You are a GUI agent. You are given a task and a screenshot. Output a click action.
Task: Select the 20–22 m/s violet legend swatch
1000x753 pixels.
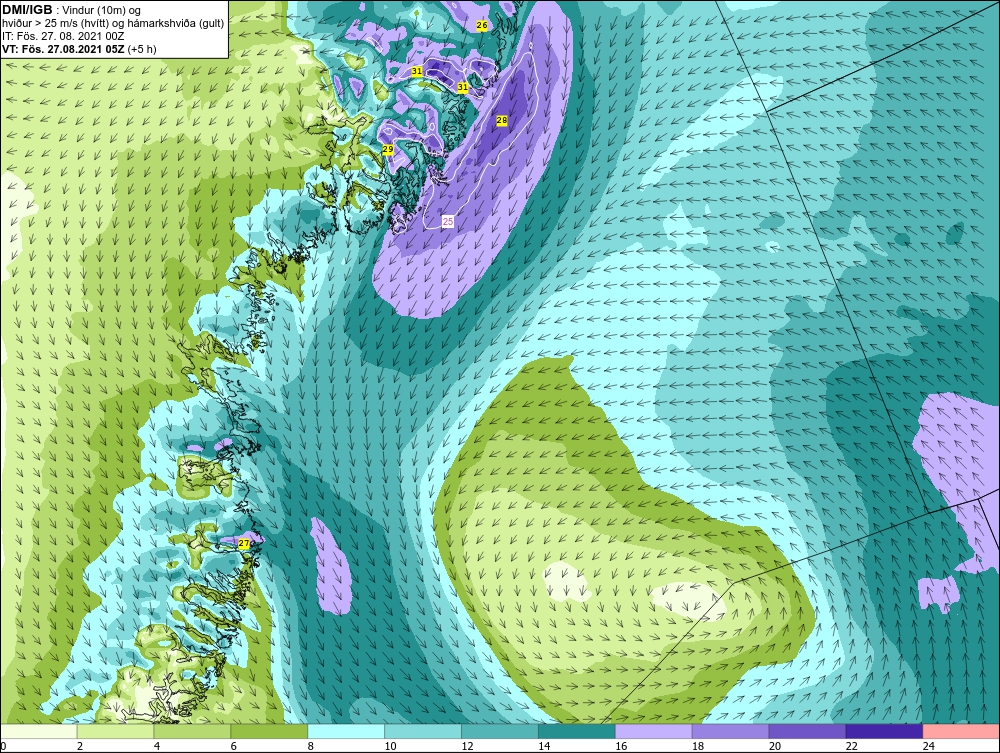[807, 731]
